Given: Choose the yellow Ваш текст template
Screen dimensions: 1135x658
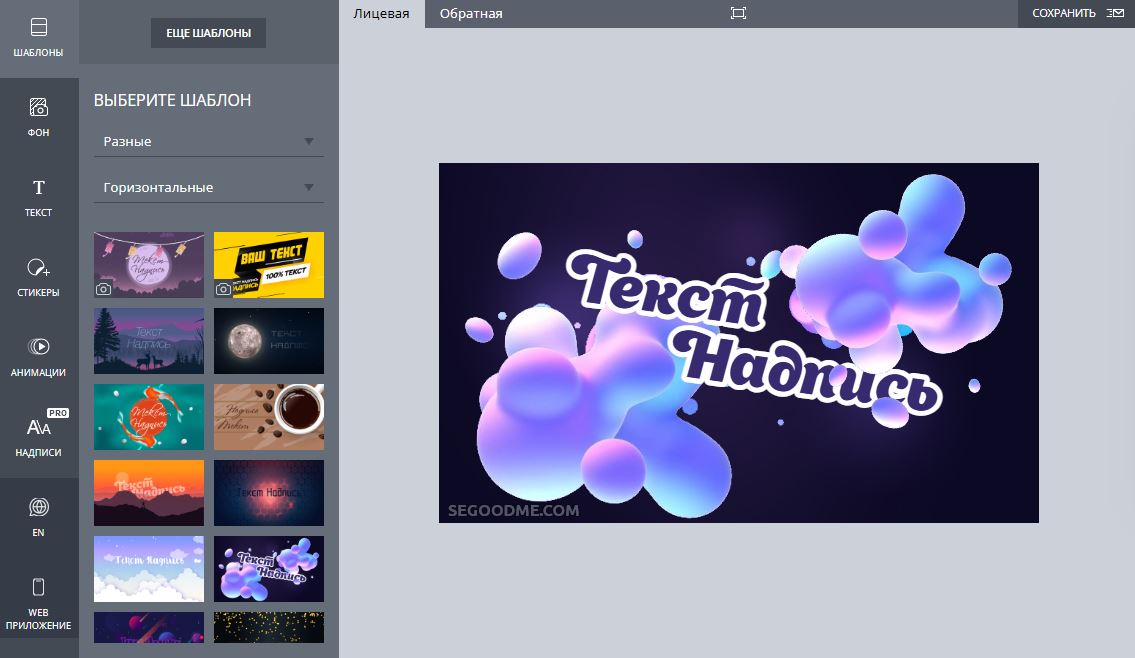Looking at the screenshot, I should pyautogui.click(x=269, y=265).
